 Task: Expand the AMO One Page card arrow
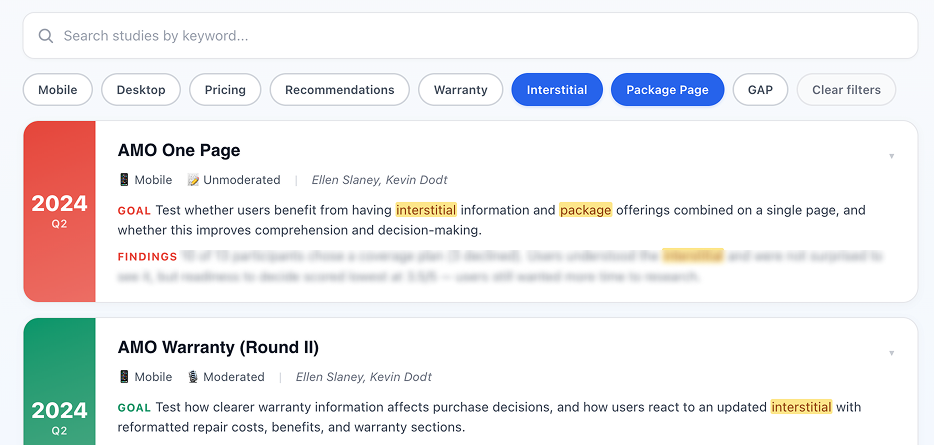[891, 156]
